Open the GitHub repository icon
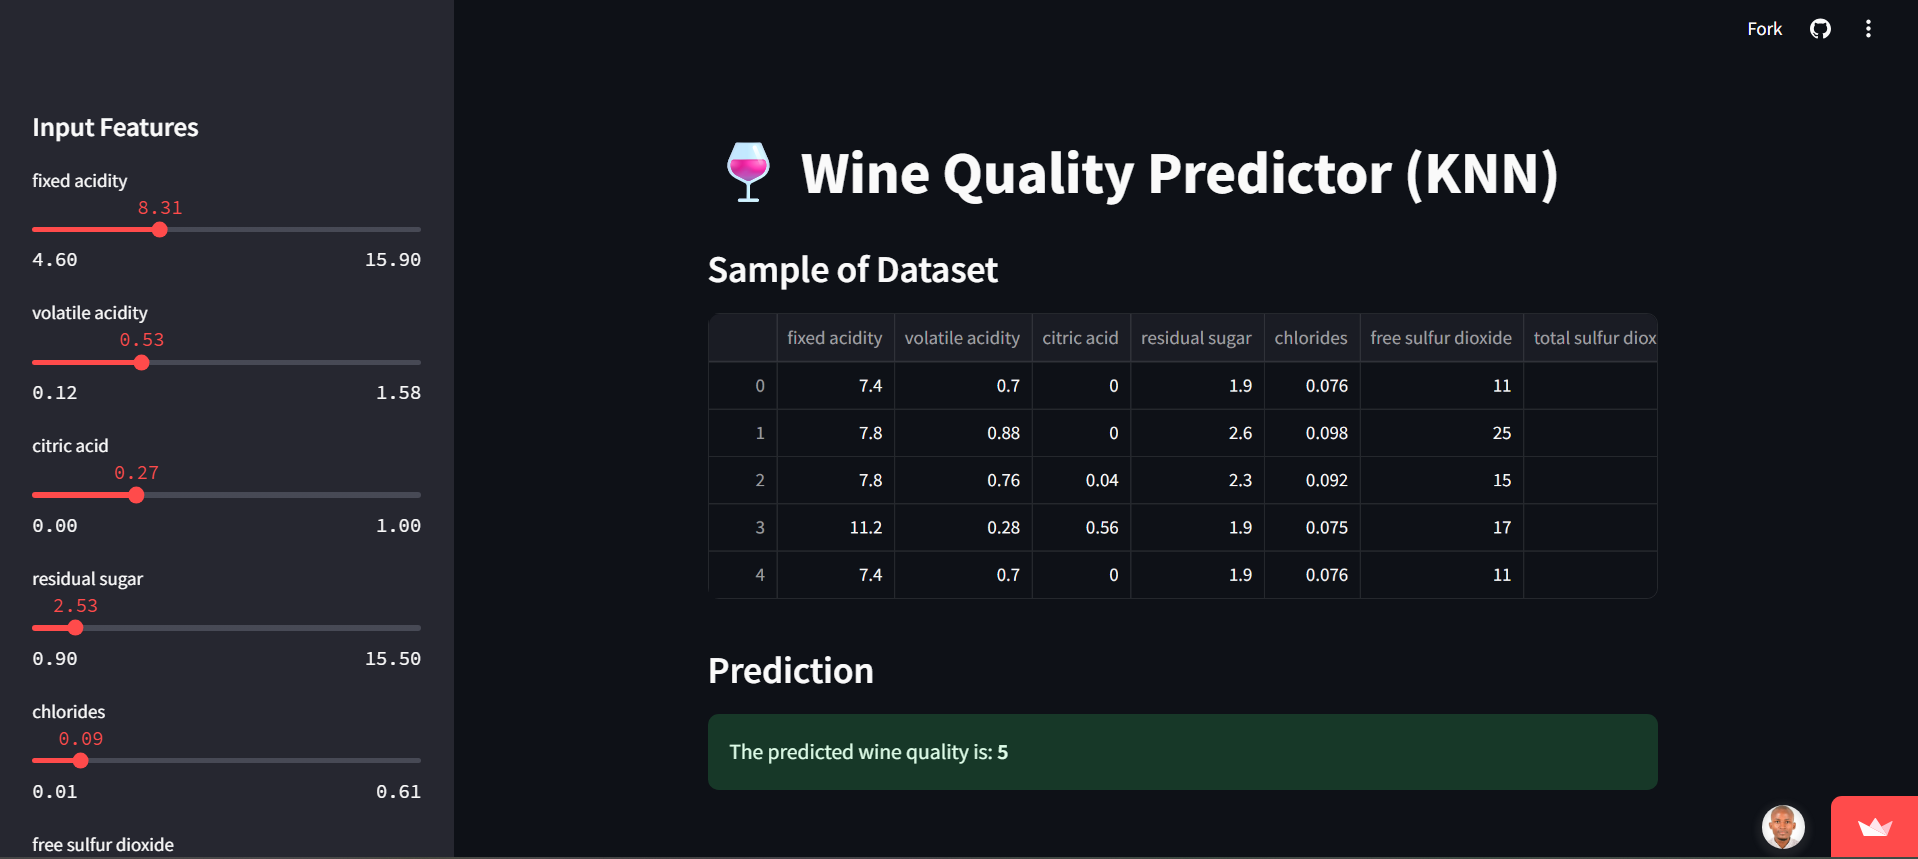 tap(1820, 29)
